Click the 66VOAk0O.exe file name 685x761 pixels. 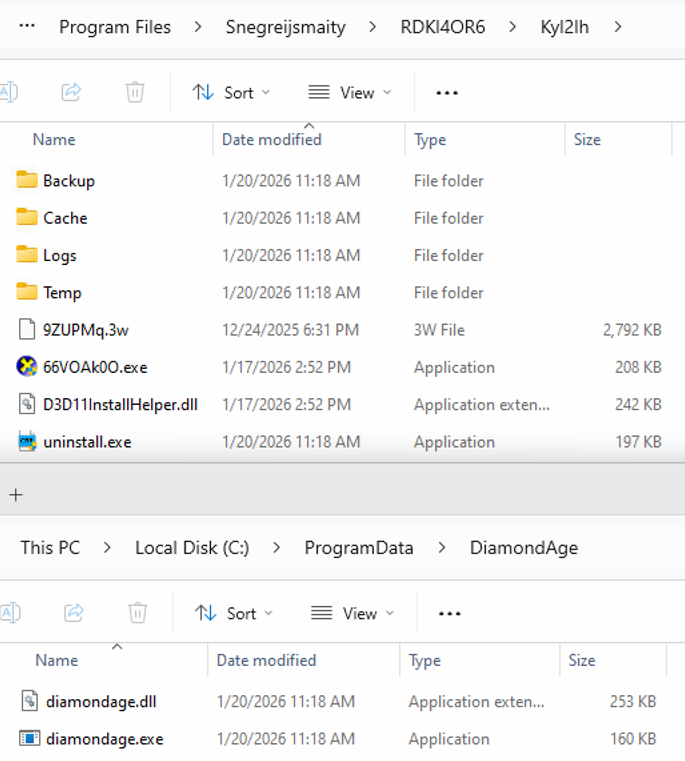coord(95,367)
